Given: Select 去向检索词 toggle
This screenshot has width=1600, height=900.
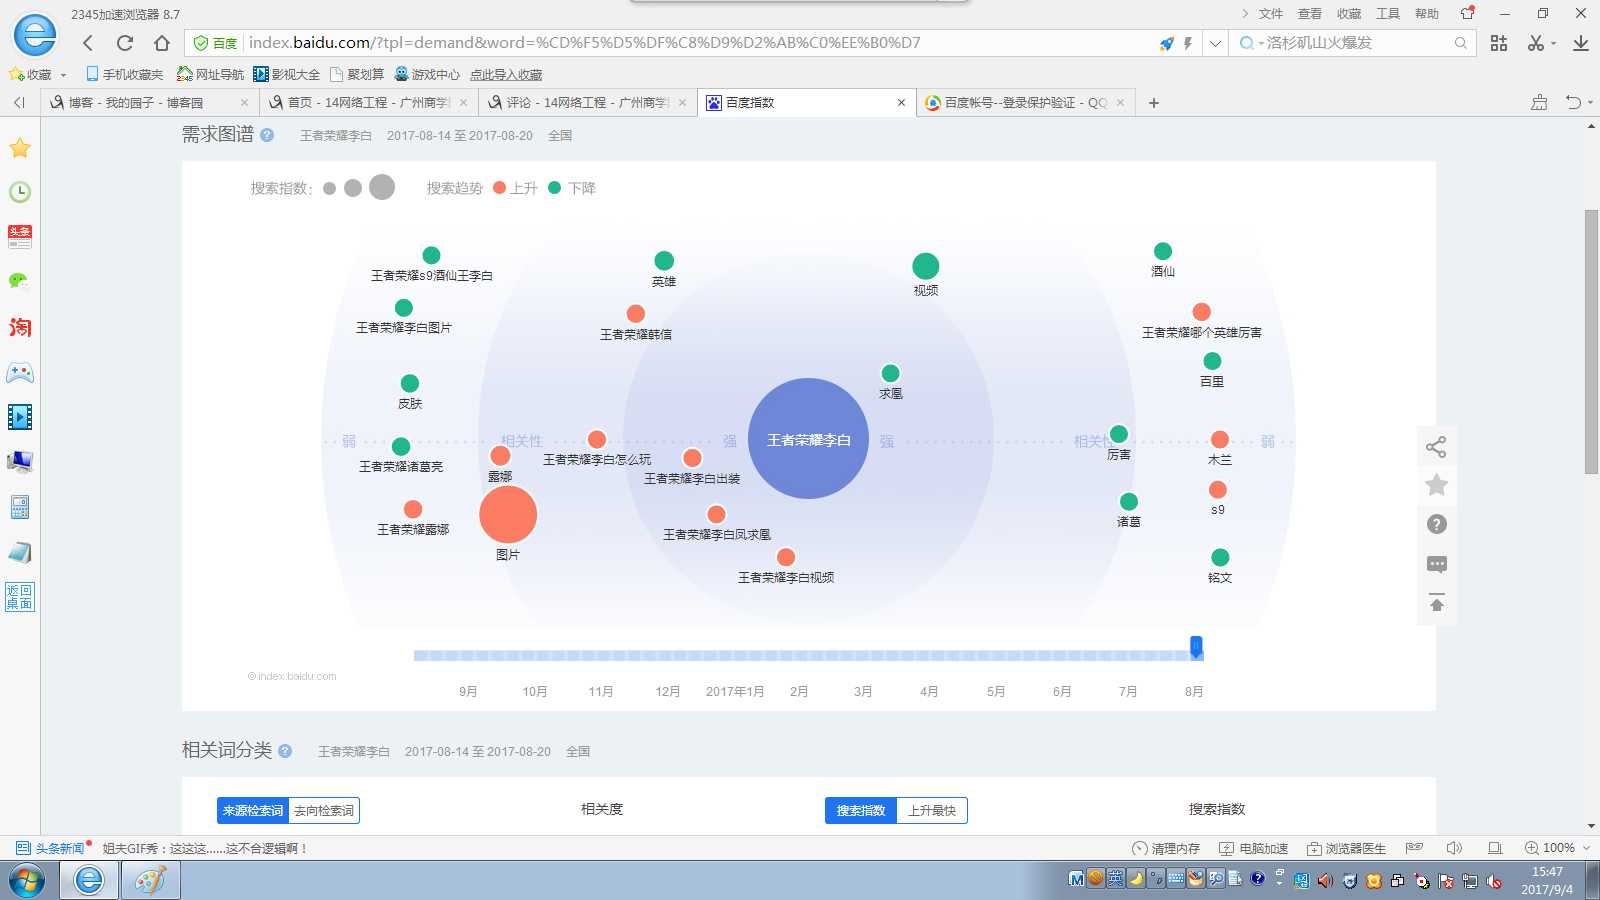Looking at the screenshot, I should pos(324,810).
